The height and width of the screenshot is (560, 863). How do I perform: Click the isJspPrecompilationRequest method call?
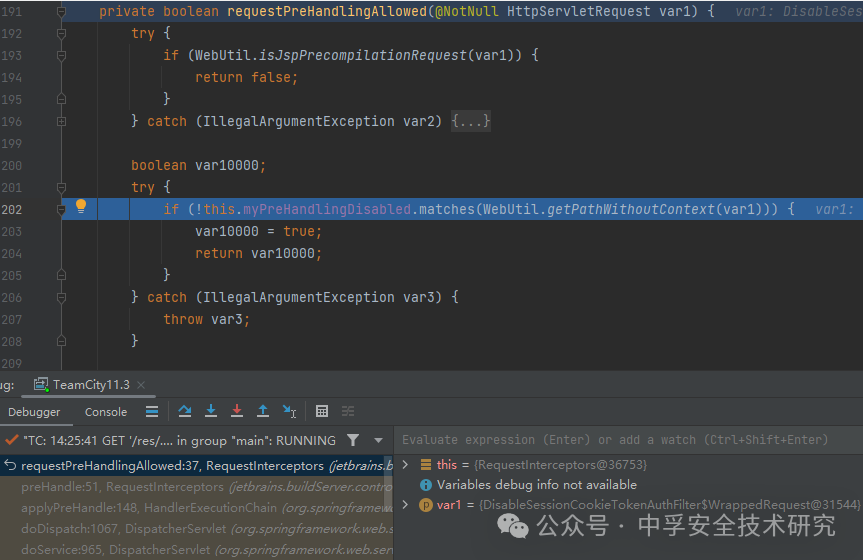point(363,55)
